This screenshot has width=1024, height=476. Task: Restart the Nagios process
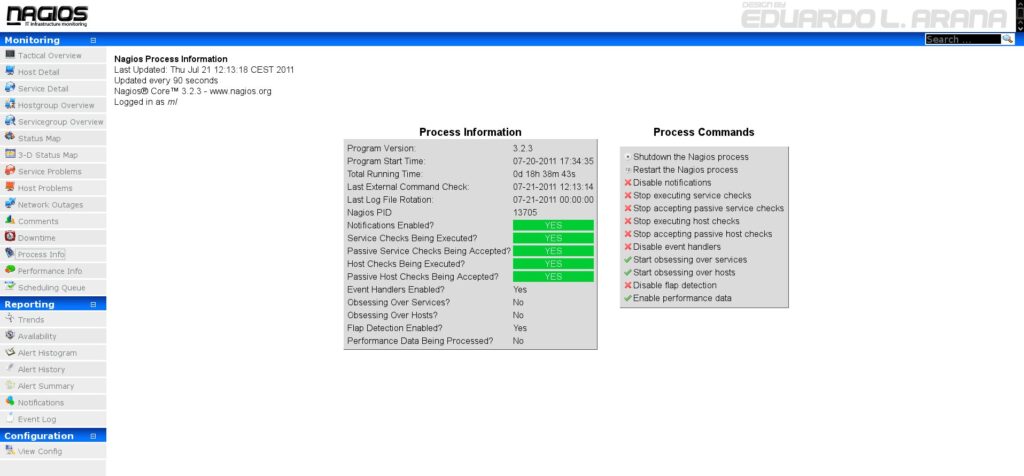[x=685, y=170]
